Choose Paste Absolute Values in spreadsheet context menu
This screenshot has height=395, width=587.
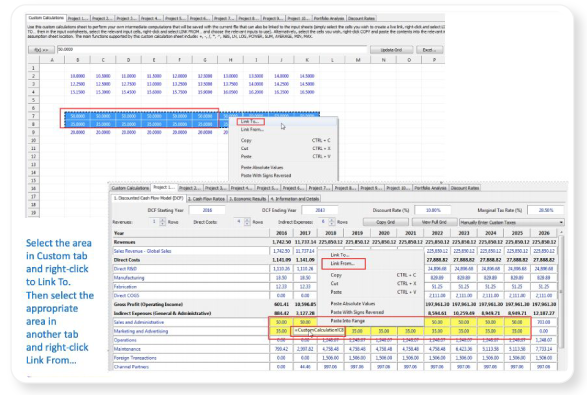(x=262, y=167)
